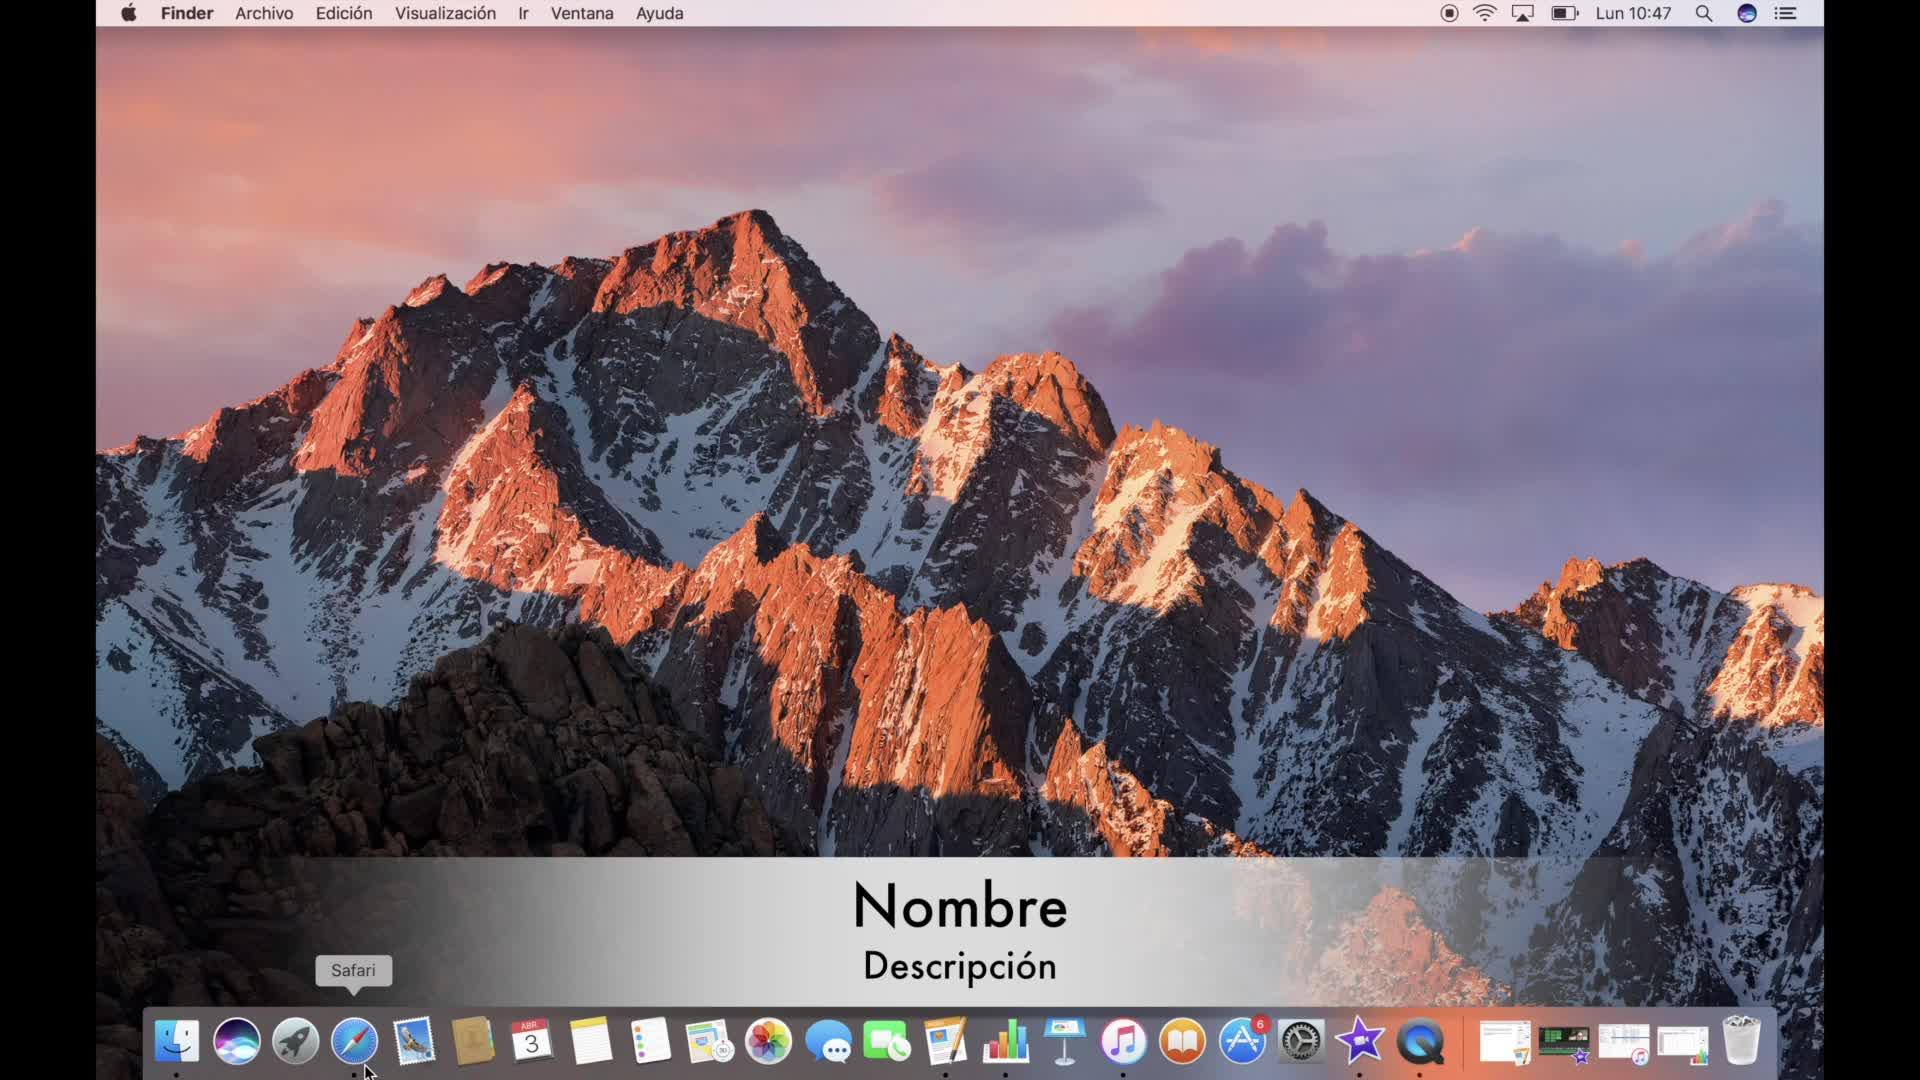
Task: Open iTunes music app
Action: pos(1123,1041)
